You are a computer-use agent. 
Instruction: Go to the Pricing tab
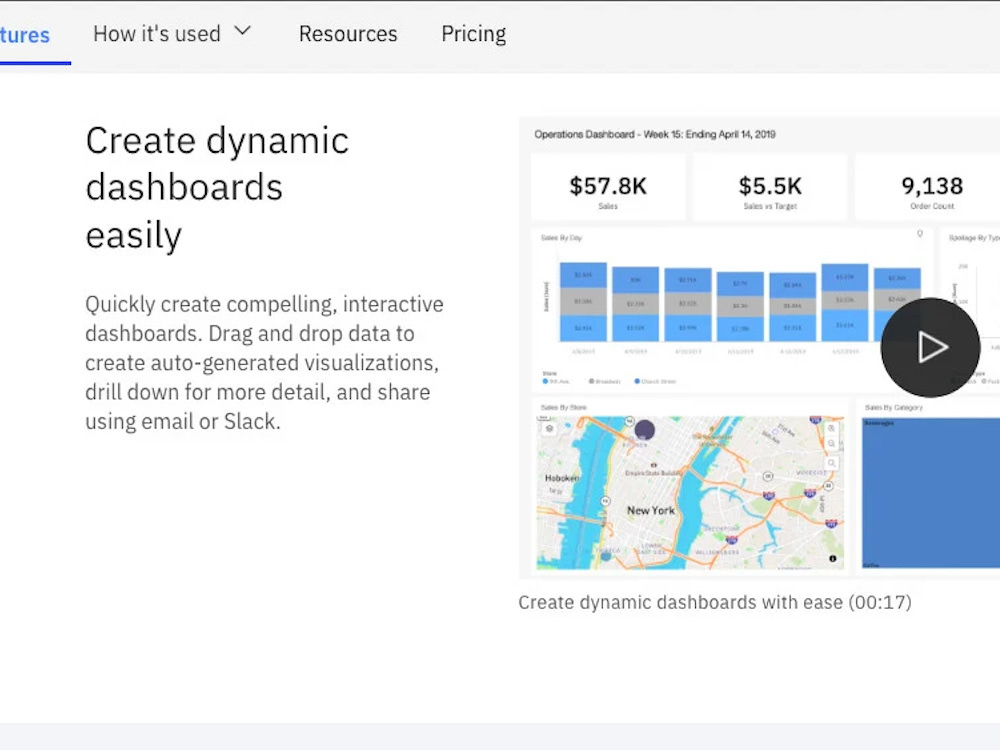(x=473, y=34)
